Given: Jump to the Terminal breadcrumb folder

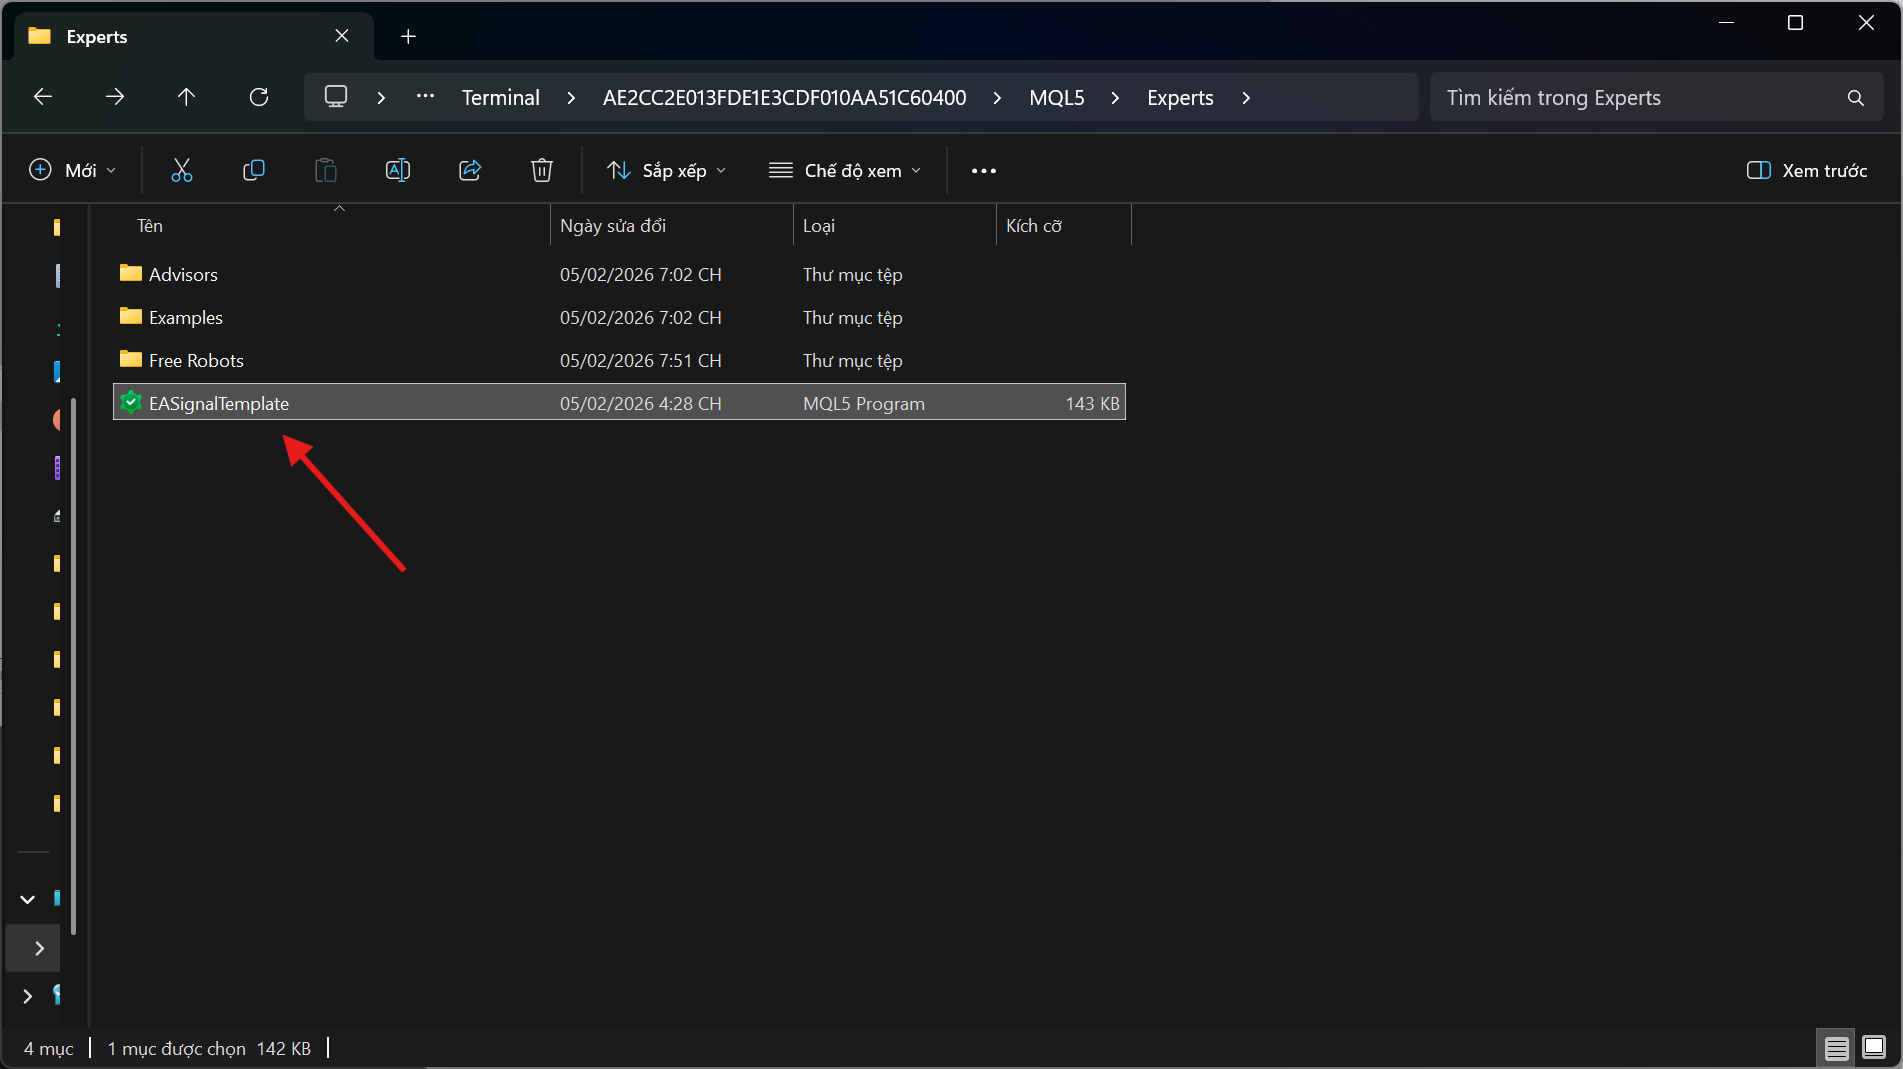Looking at the screenshot, I should (x=500, y=97).
